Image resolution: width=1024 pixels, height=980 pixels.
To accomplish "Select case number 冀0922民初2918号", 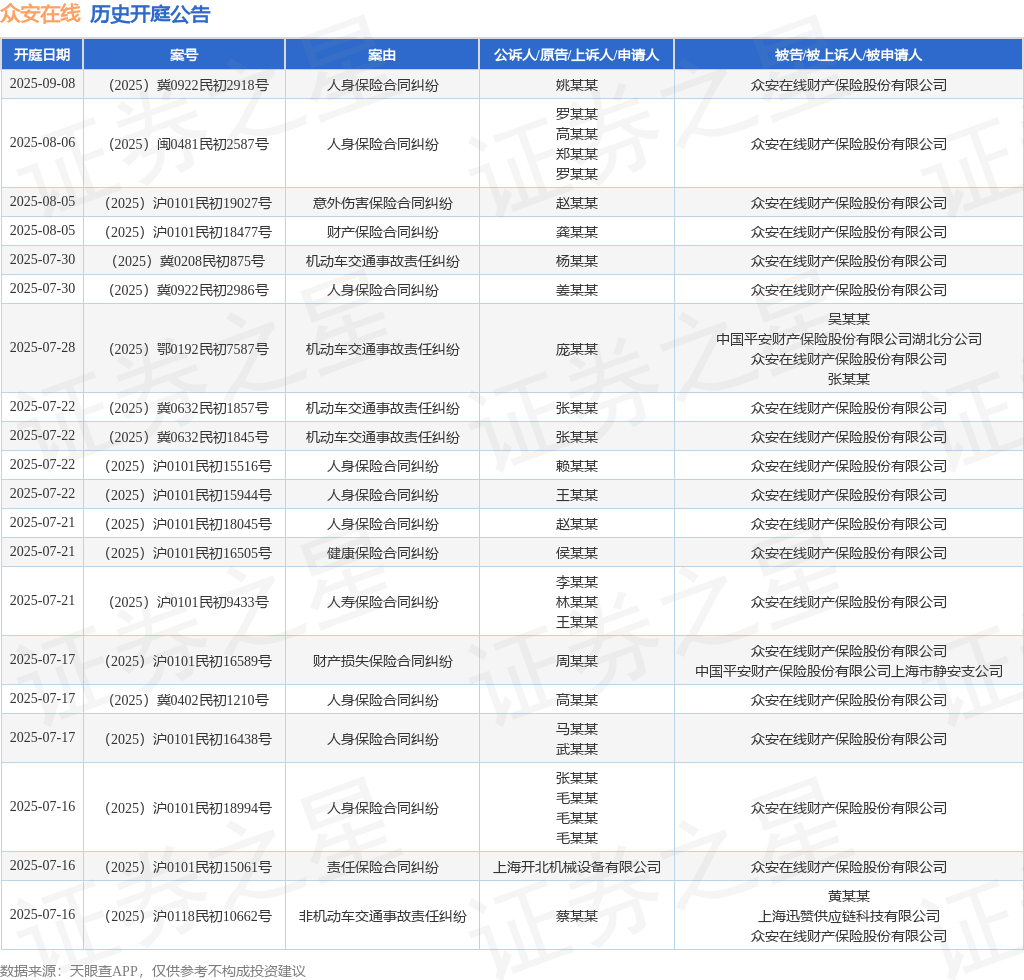I will click(x=189, y=85).
